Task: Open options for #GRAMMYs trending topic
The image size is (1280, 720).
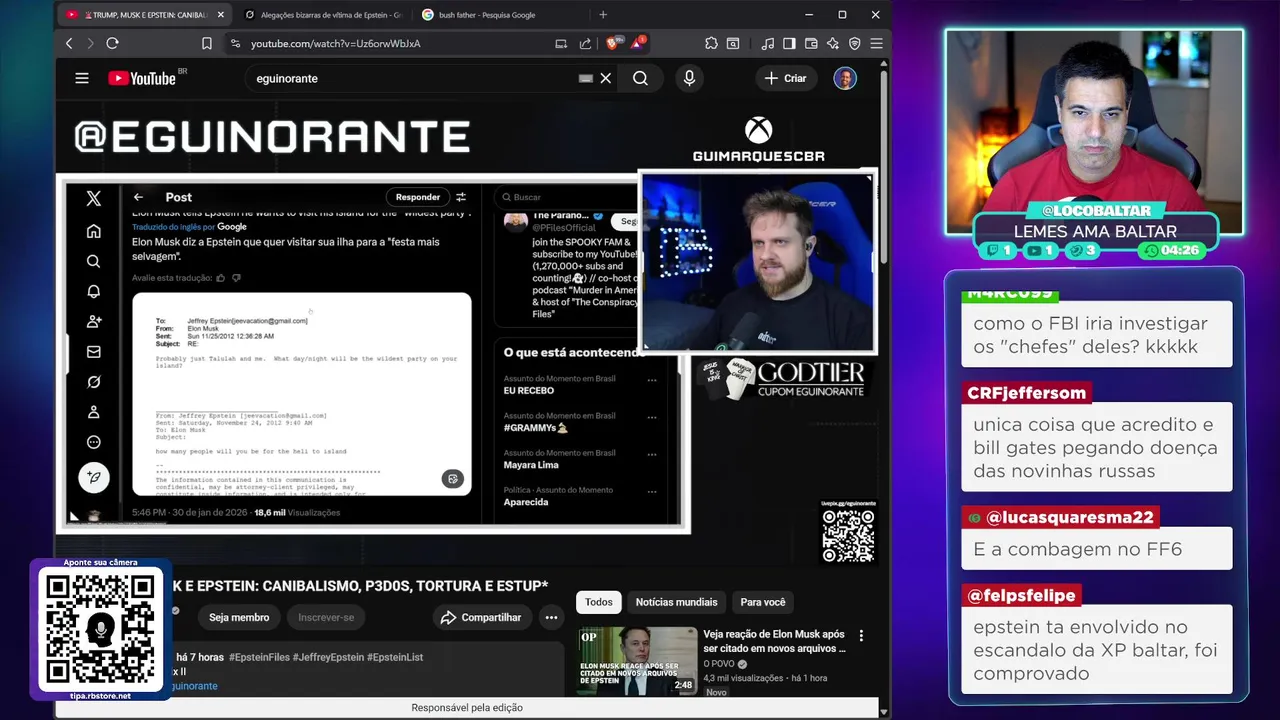Action: coord(652,417)
